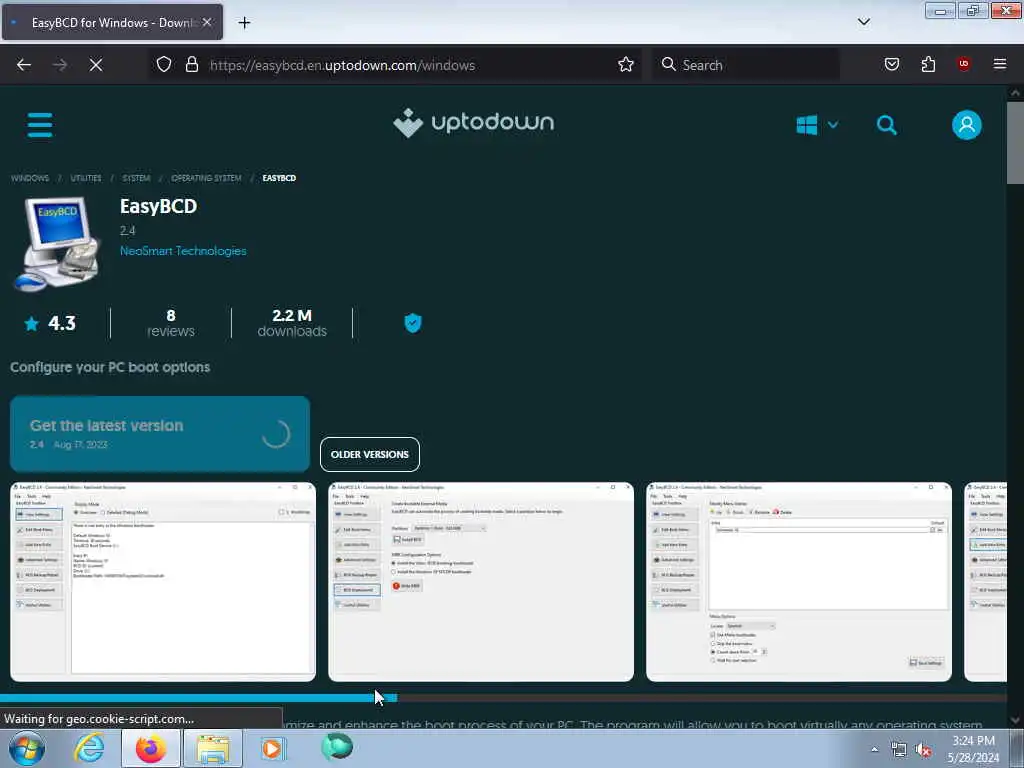The height and width of the screenshot is (768, 1024).
Task: Open the Windows platform selector
Action: (x=817, y=125)
